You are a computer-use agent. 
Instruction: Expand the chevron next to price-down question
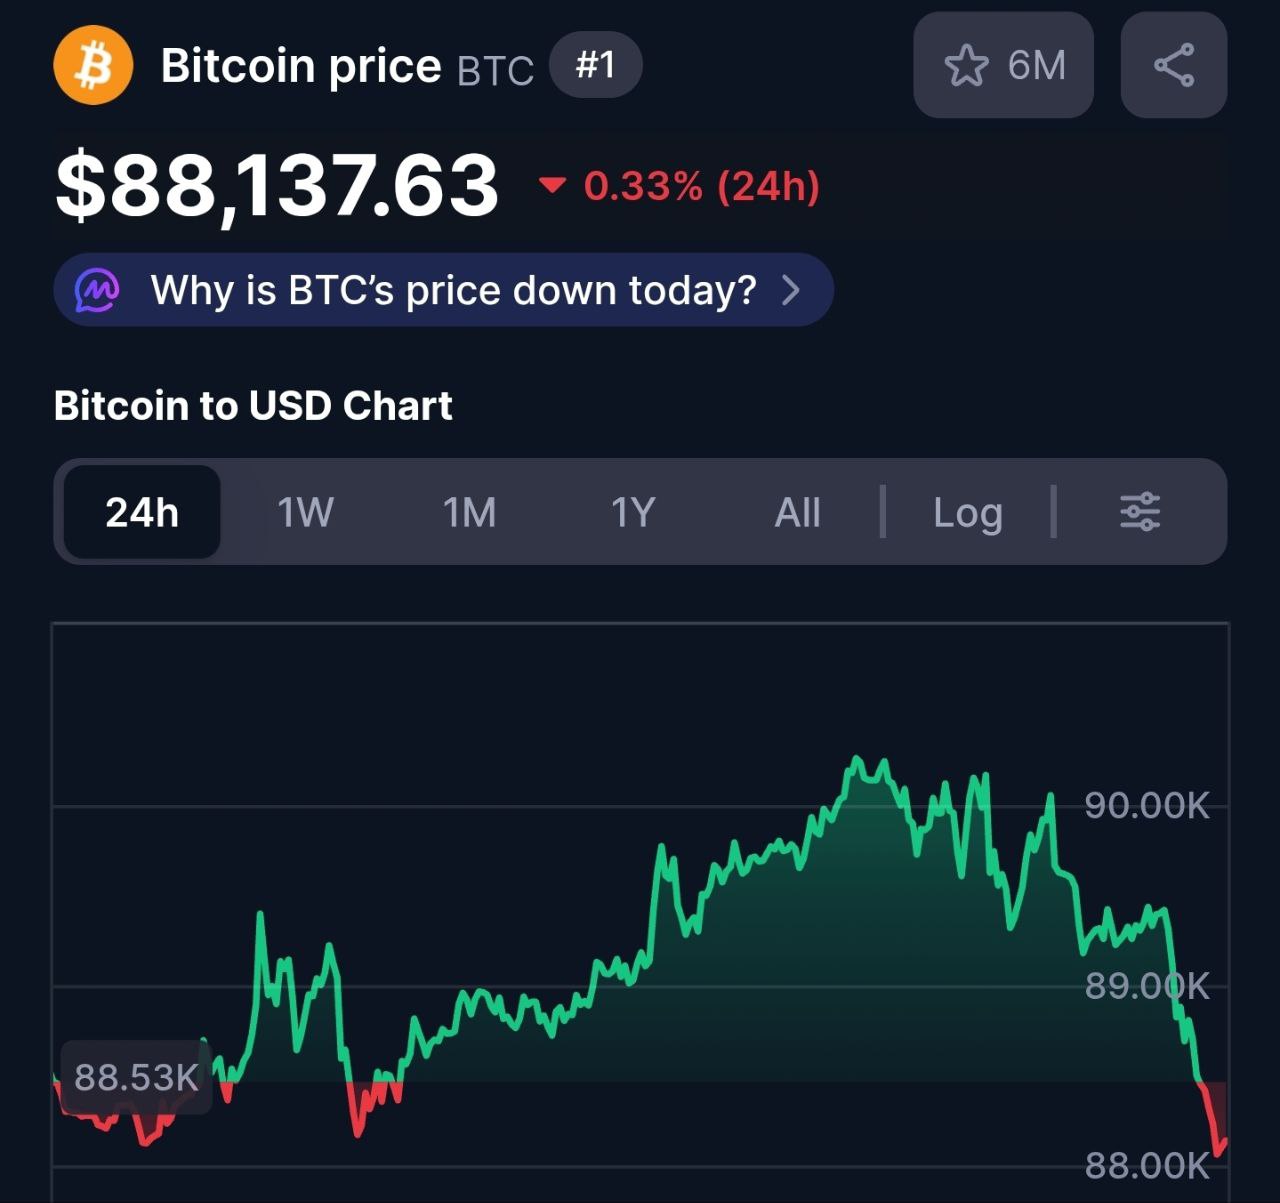tap(791, 290)
